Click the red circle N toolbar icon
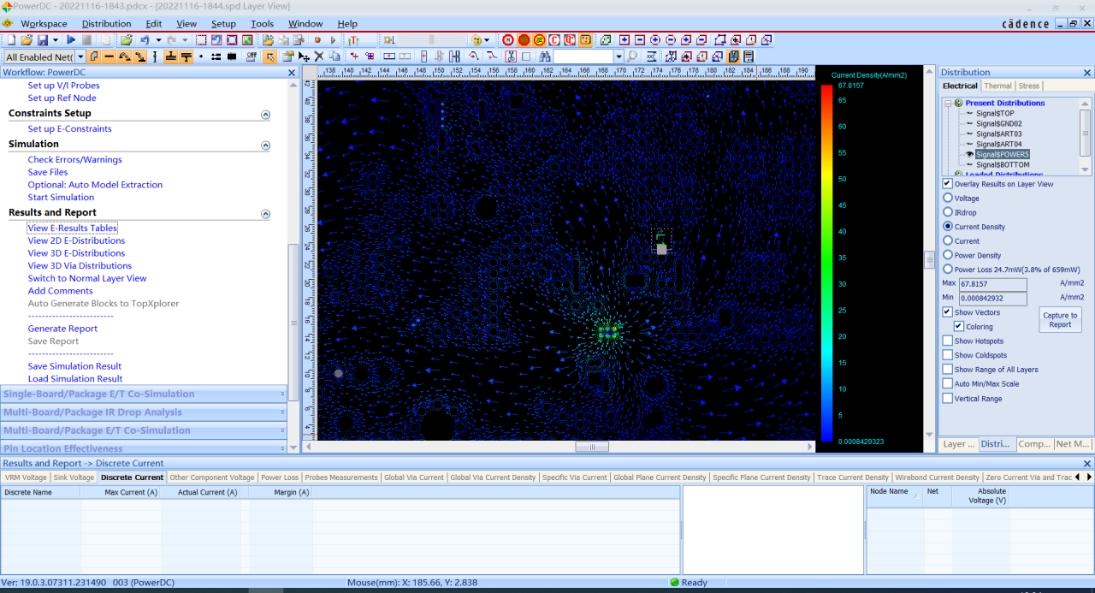Screen dimensions: 1095x593 pos(508,40)
